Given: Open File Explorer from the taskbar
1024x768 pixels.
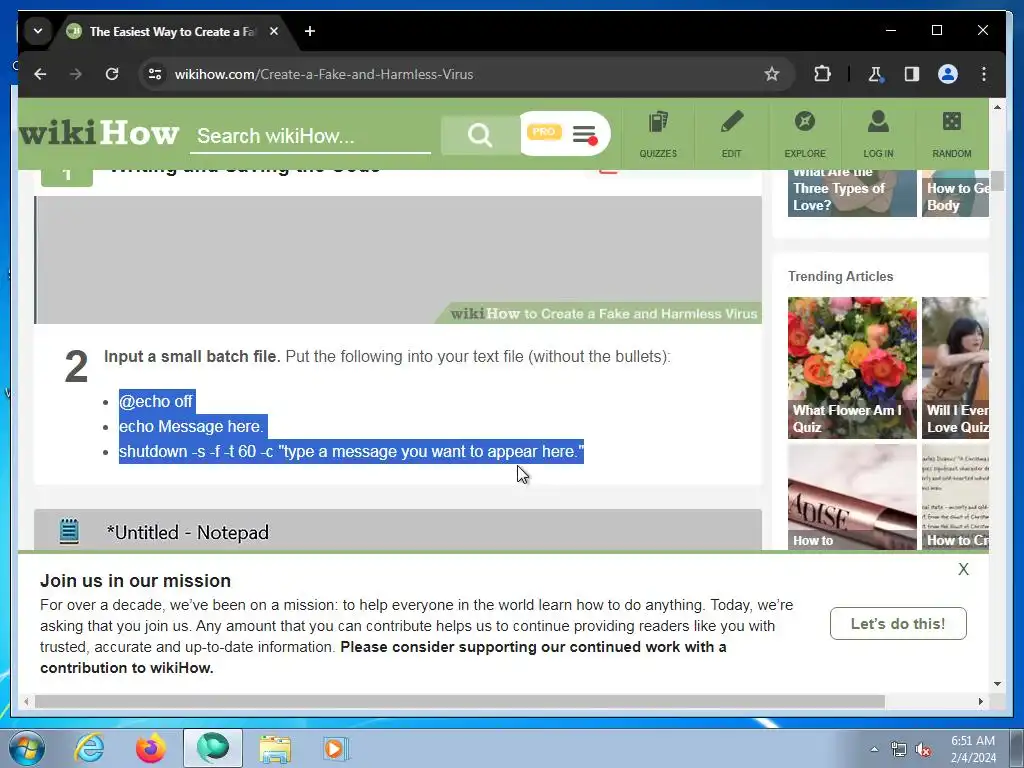Looking at the screenshot, I should click(275, 748).
